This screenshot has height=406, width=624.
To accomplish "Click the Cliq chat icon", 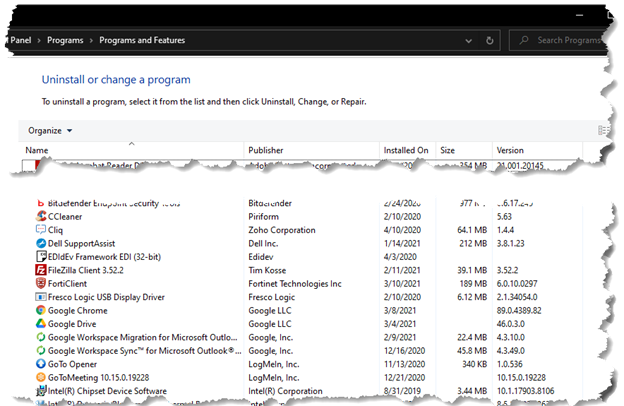I will (x=41, y=230).
